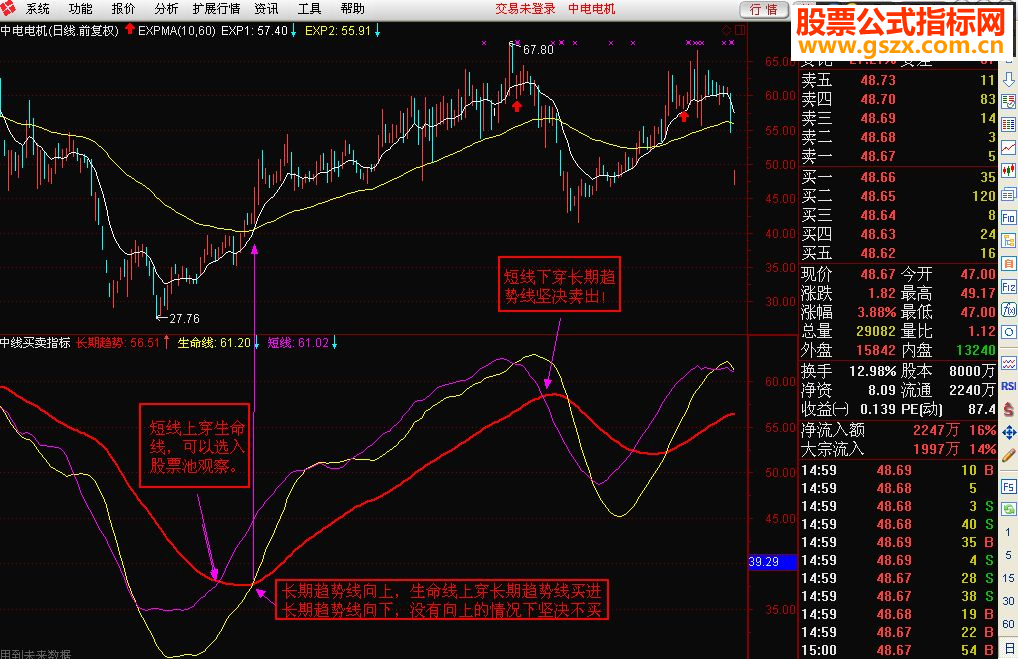Image resolution: width=1018 pixels, height=659 pixels.
Task: Select the 买五 48.62 order row
Action: [899, 253]
